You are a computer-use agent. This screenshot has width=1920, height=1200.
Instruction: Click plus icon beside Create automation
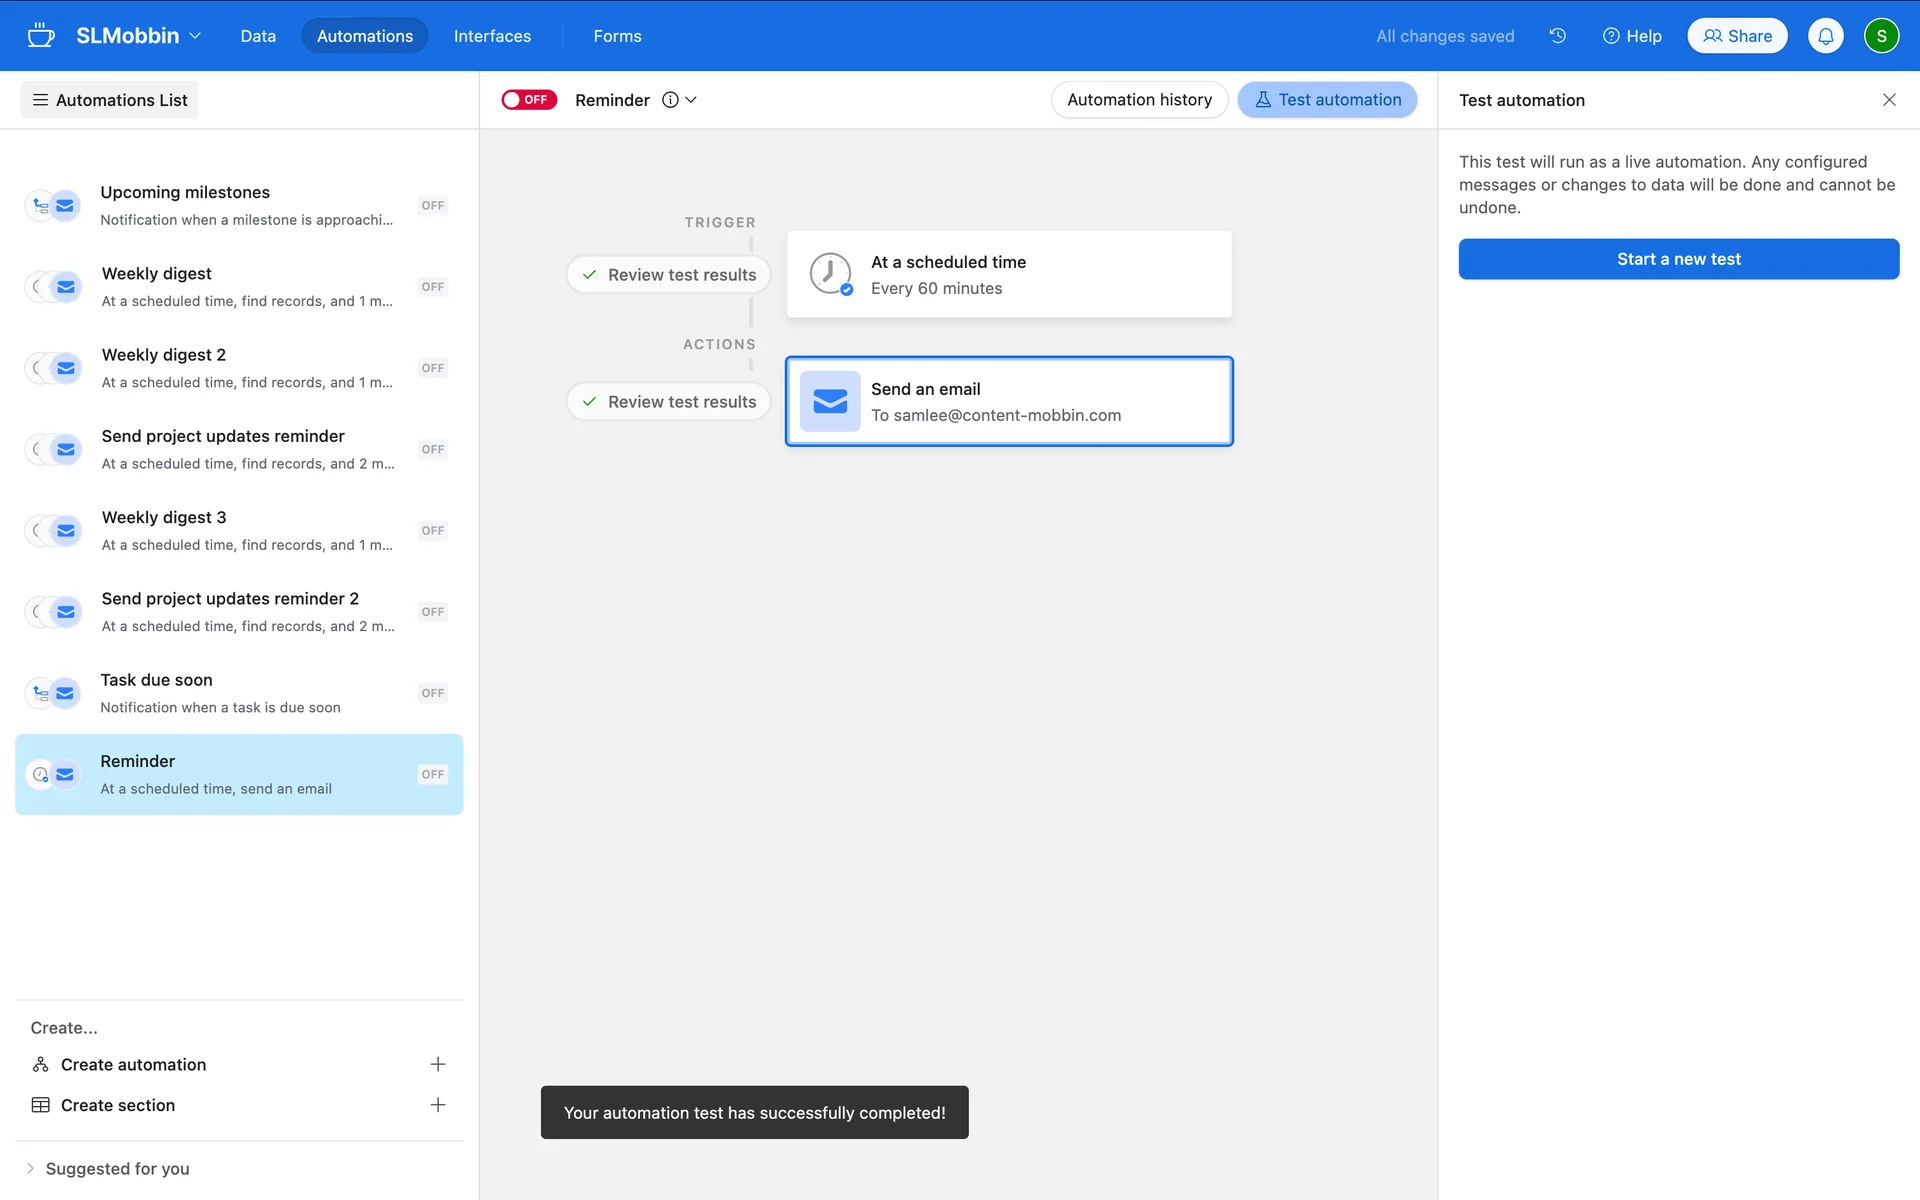[437, 1064]
